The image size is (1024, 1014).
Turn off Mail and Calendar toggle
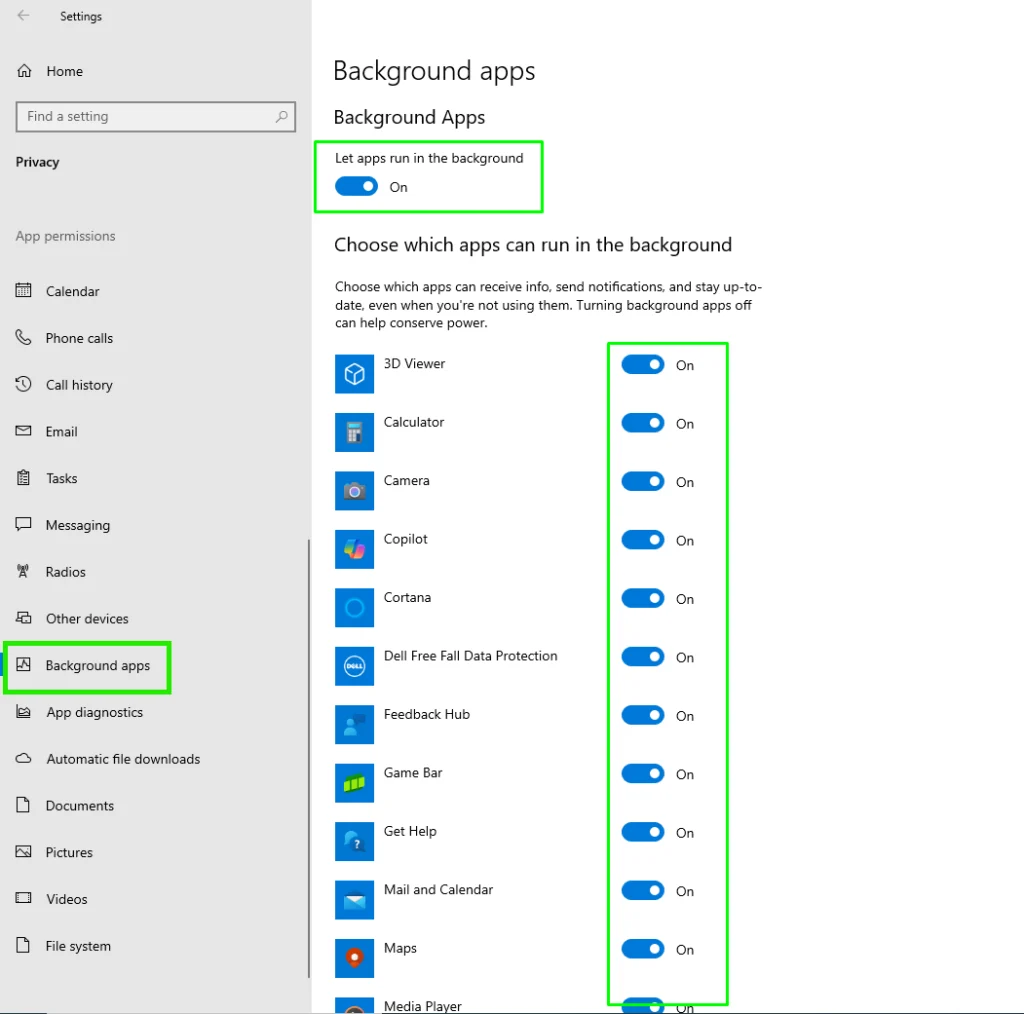point(643,891)
